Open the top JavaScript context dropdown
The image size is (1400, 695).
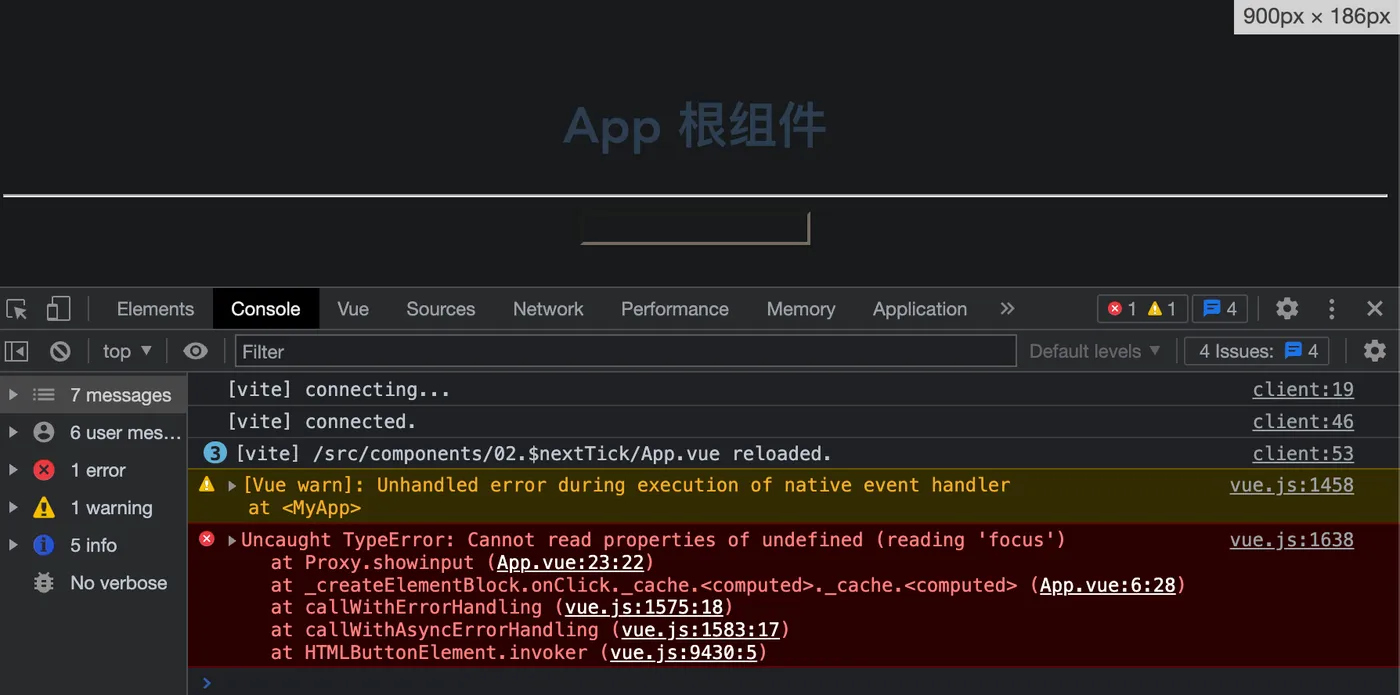click(x=127, y=351)
